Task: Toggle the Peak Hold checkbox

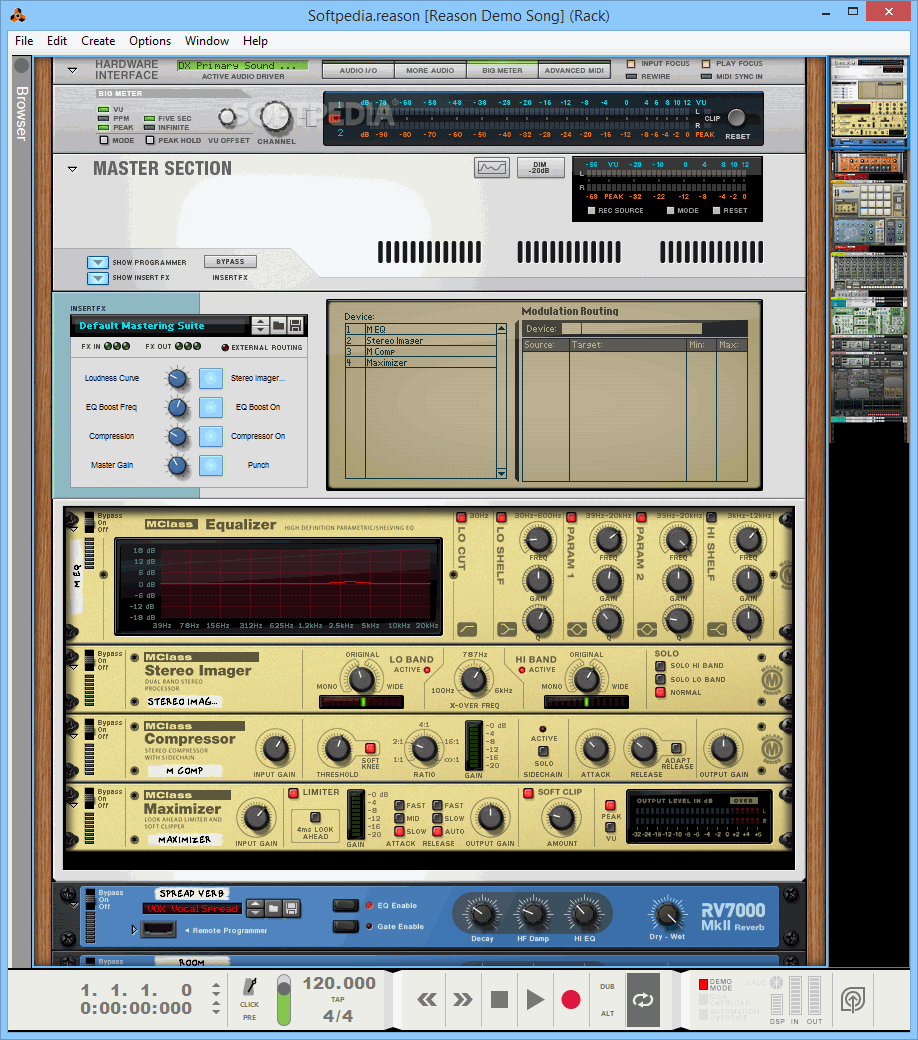Action: coord(150,141)
